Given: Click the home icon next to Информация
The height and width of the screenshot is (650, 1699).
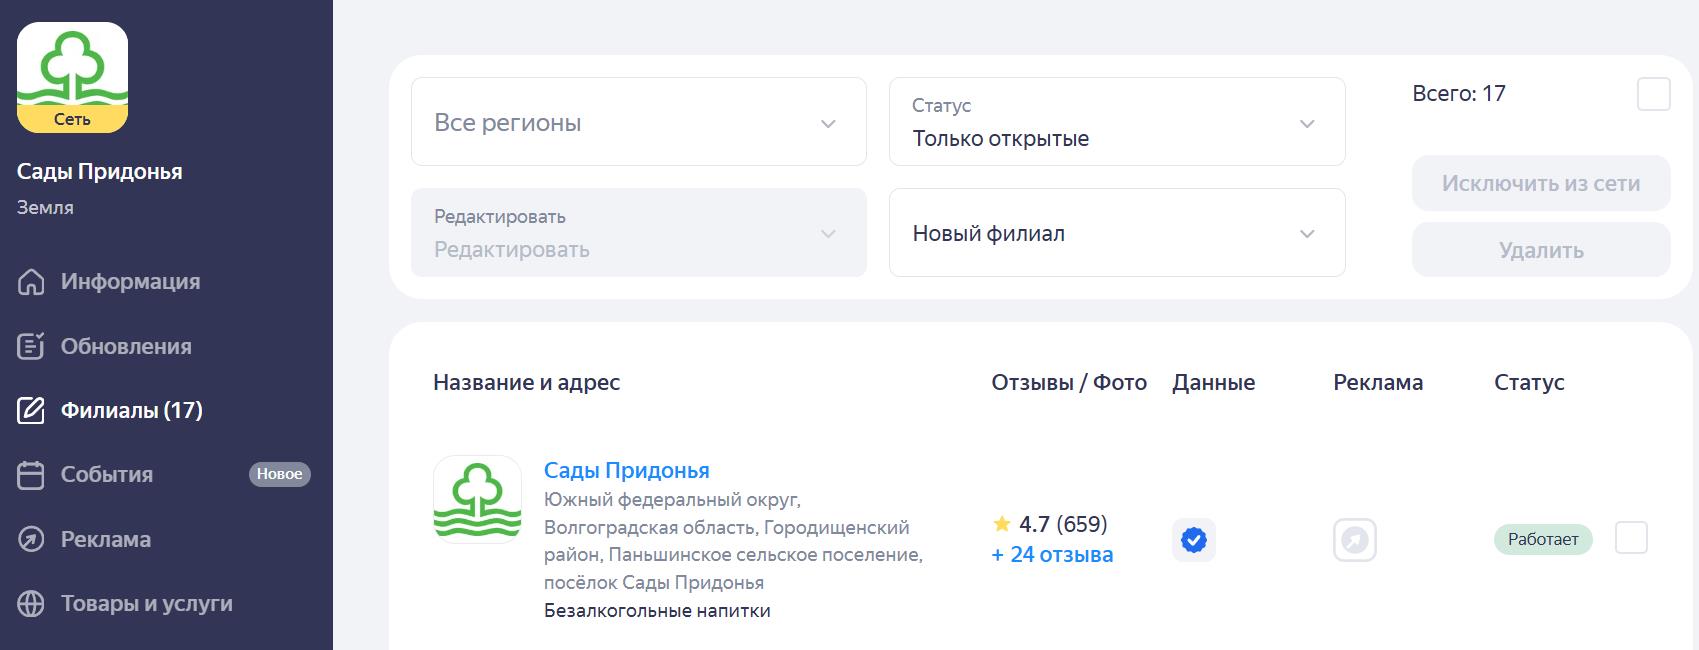Looking at the screenshot, I should point(31,282).
